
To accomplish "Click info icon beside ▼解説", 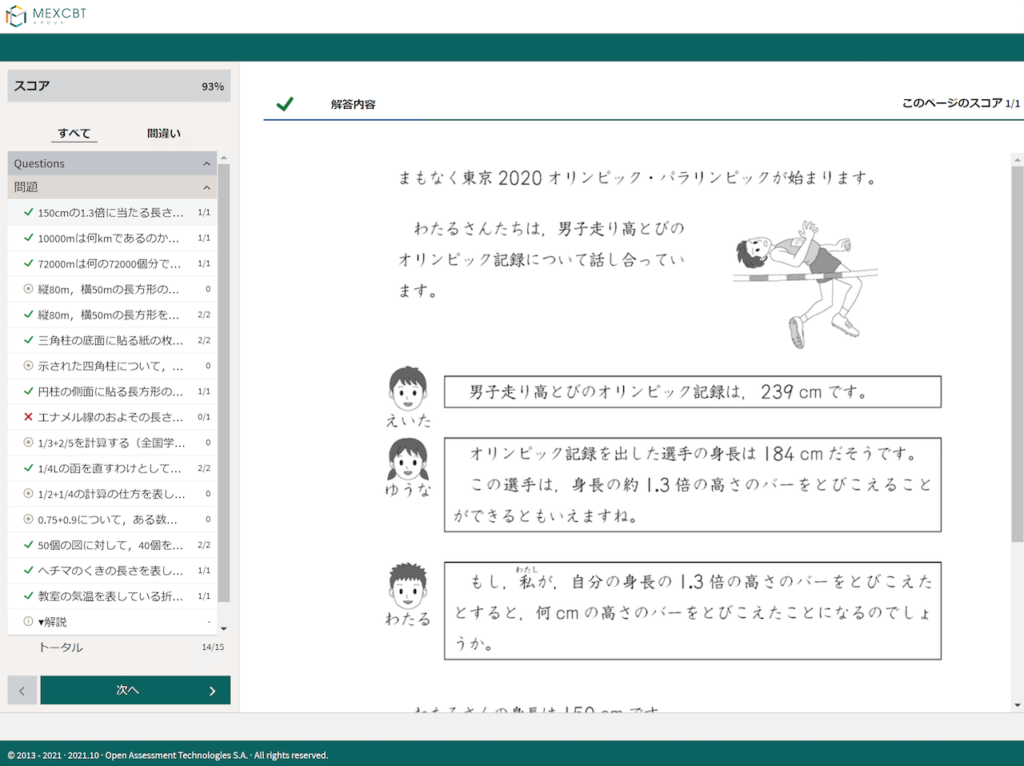I will coord(28,621).
